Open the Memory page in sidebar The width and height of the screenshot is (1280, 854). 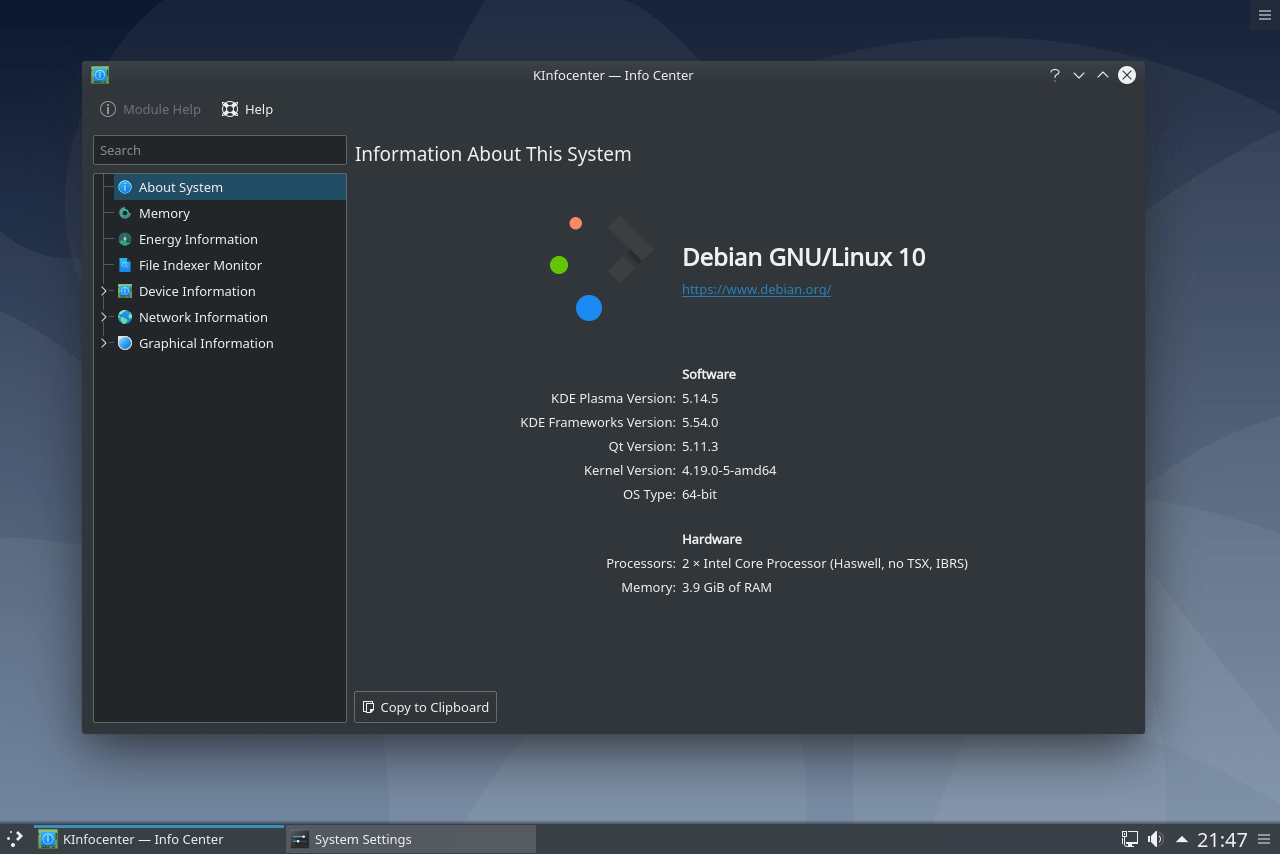124,213
